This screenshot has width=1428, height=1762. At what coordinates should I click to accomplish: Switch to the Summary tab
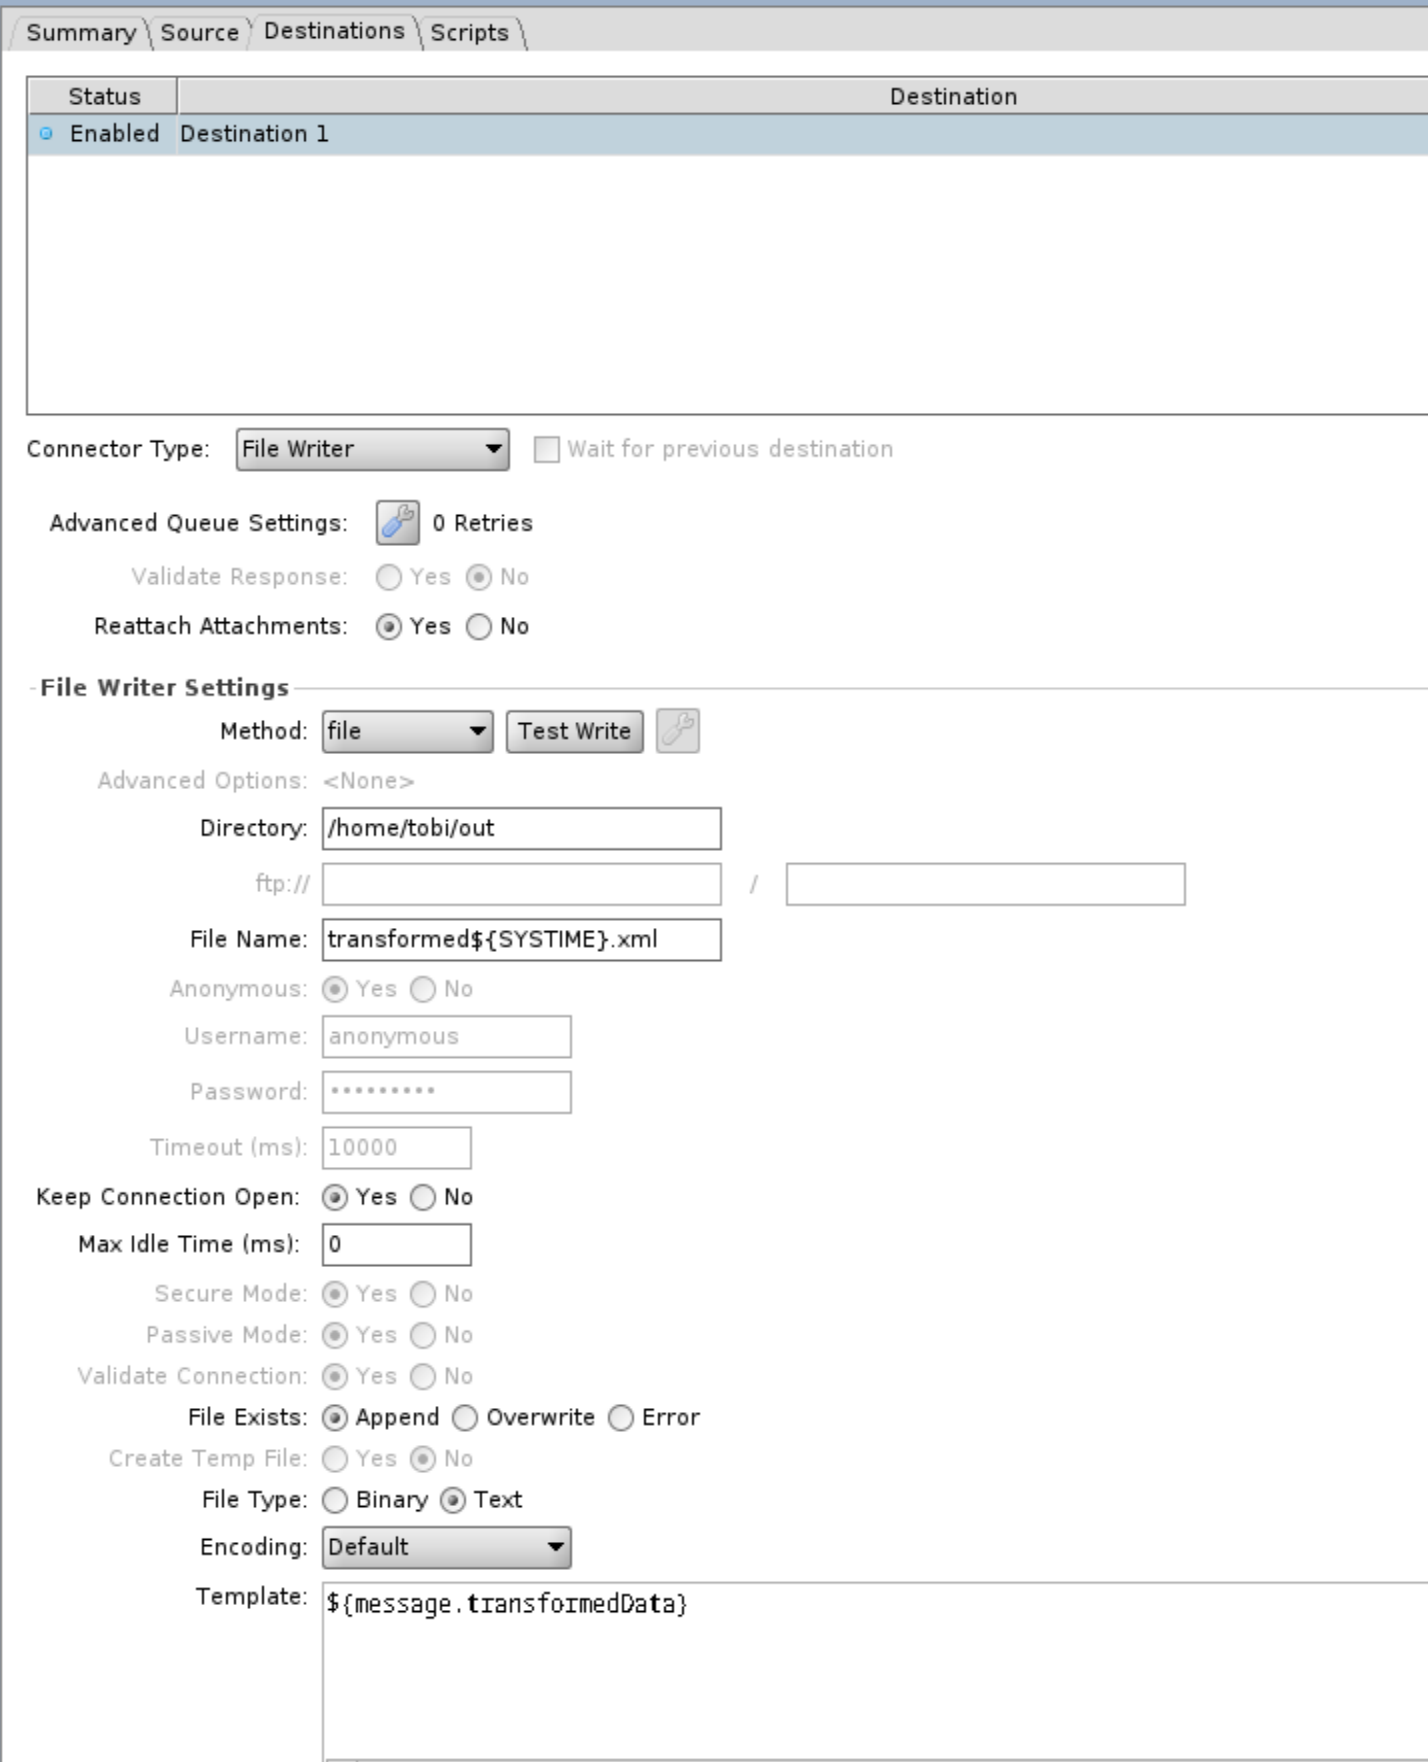coord(80,33)
